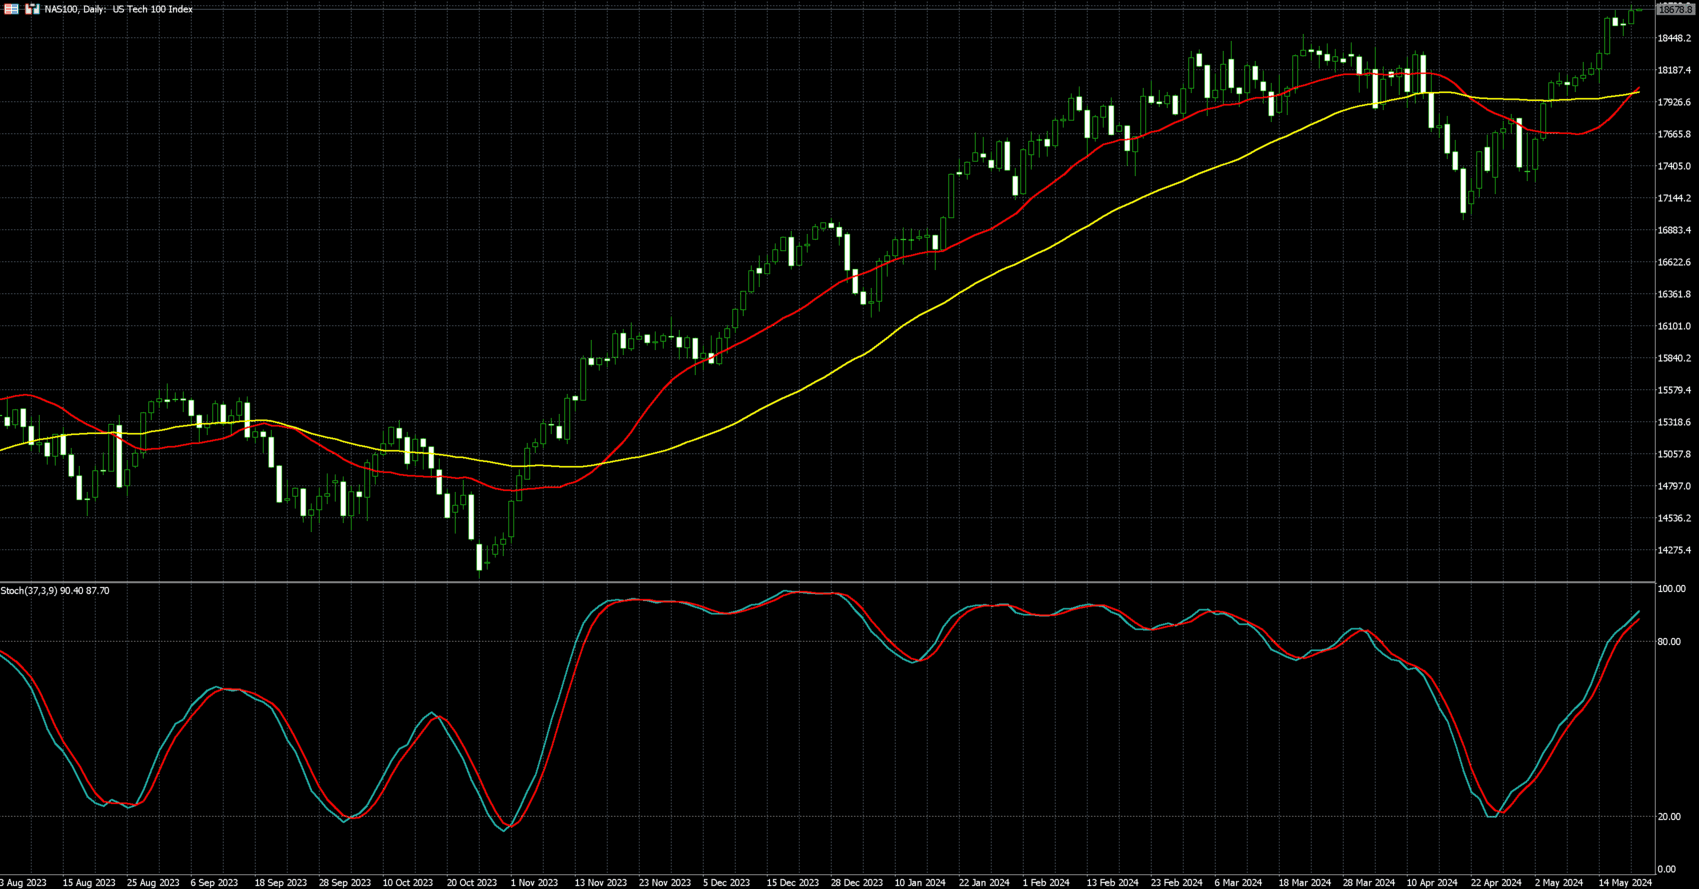Click the 18448.2 price scale value
The image size is (1699, 889).
pyautogui.click(x=1674, y=38)
